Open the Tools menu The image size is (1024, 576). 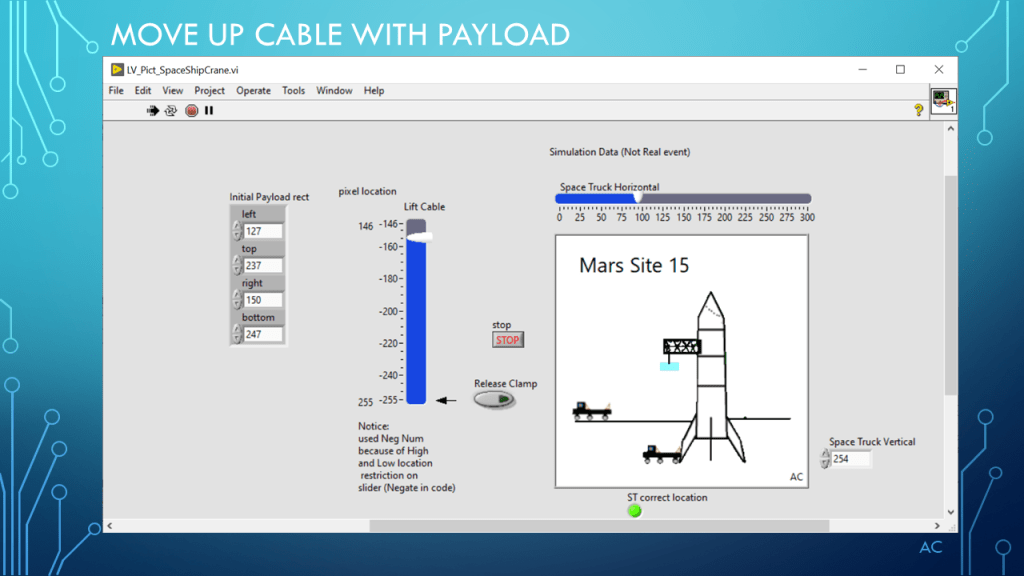pos(293,91)
